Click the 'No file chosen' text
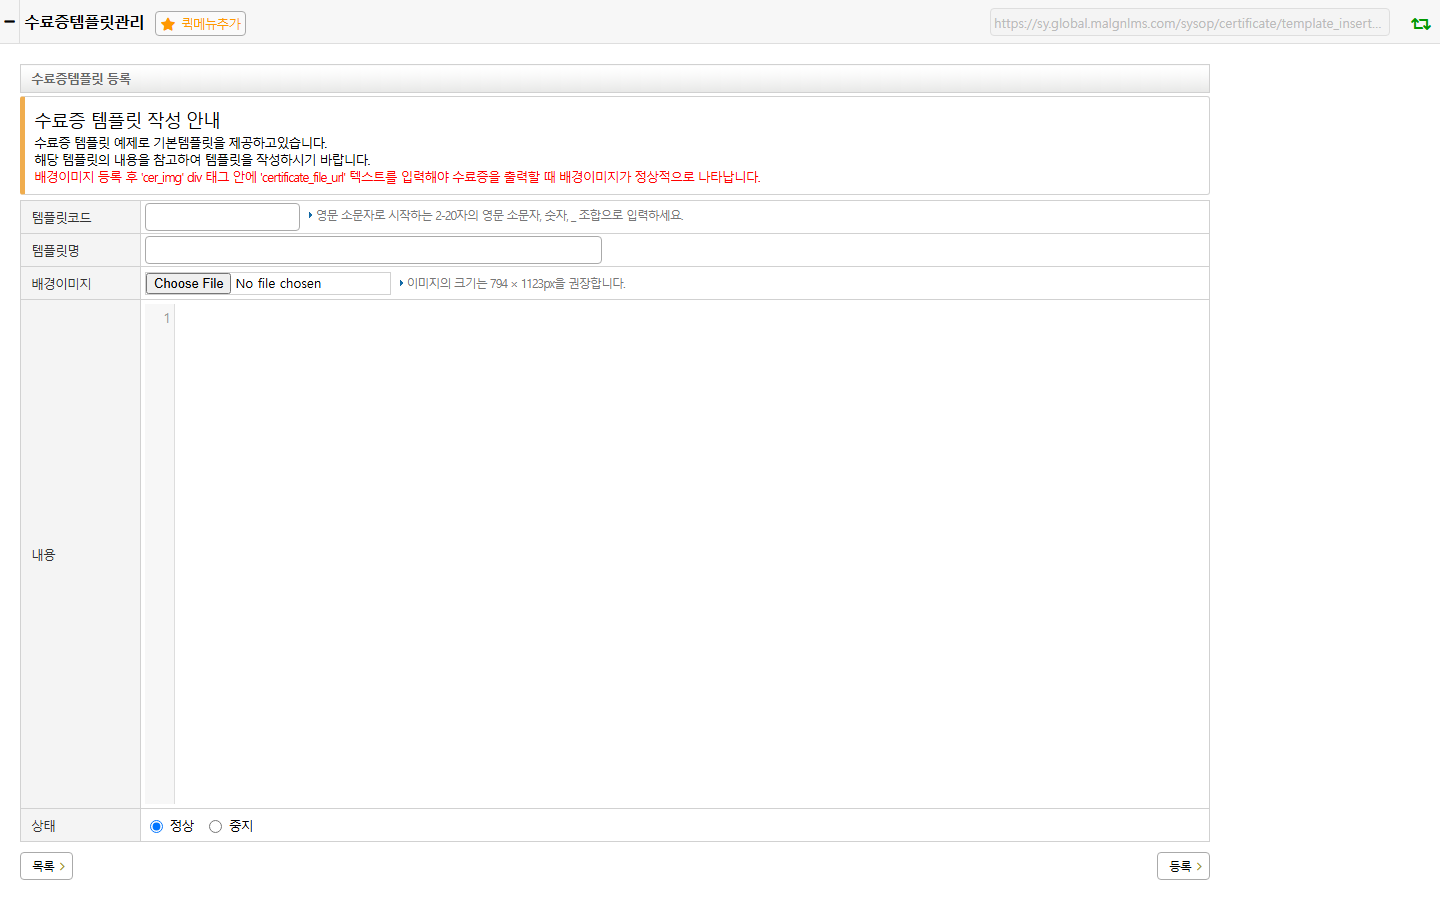This screenshot has height=900, width=1440. (x=278, y=284)
